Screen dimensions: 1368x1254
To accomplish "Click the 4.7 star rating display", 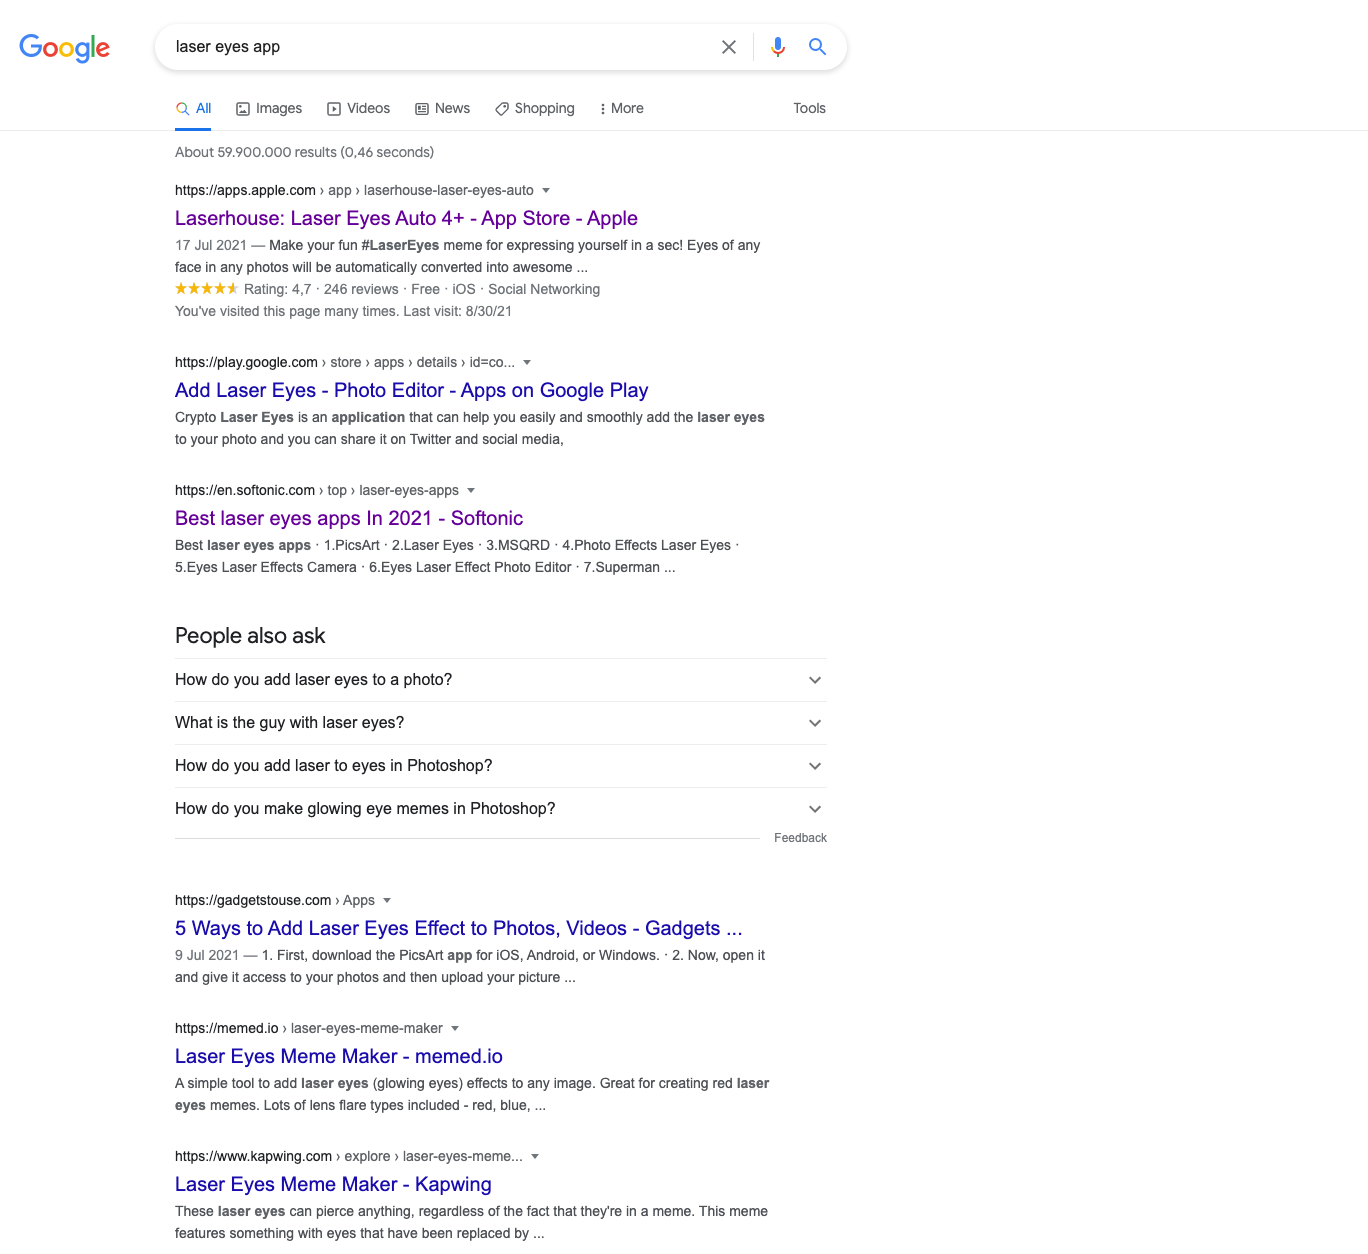I will click(x=207, y=288).
